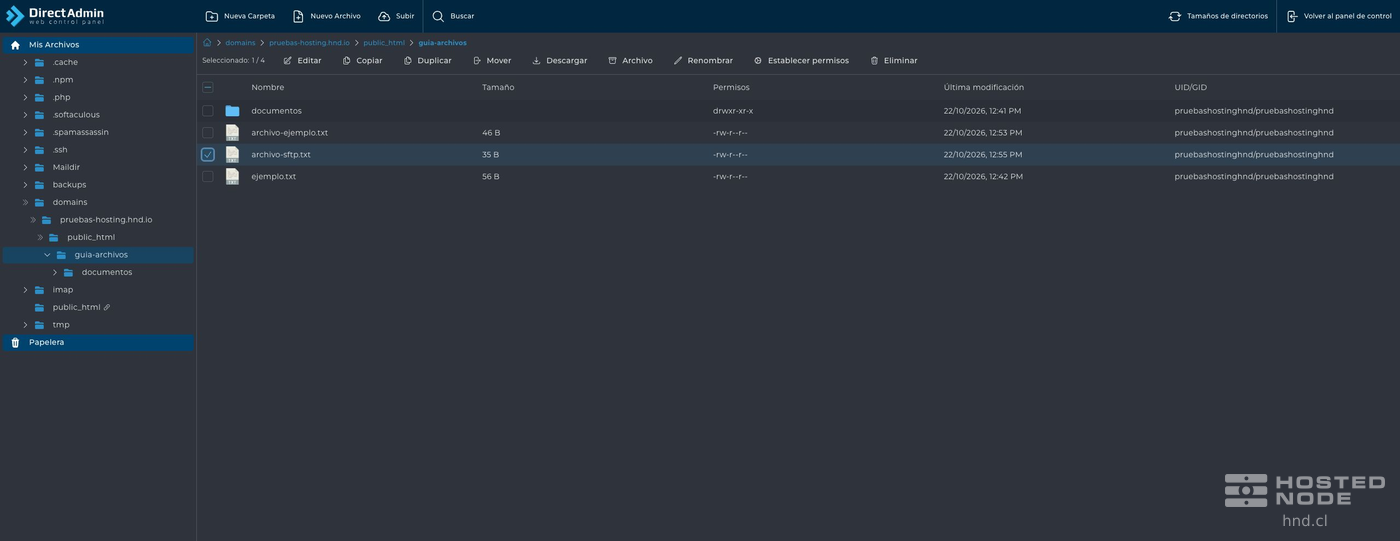Select the domains folder in the tree

pos(70,202)
